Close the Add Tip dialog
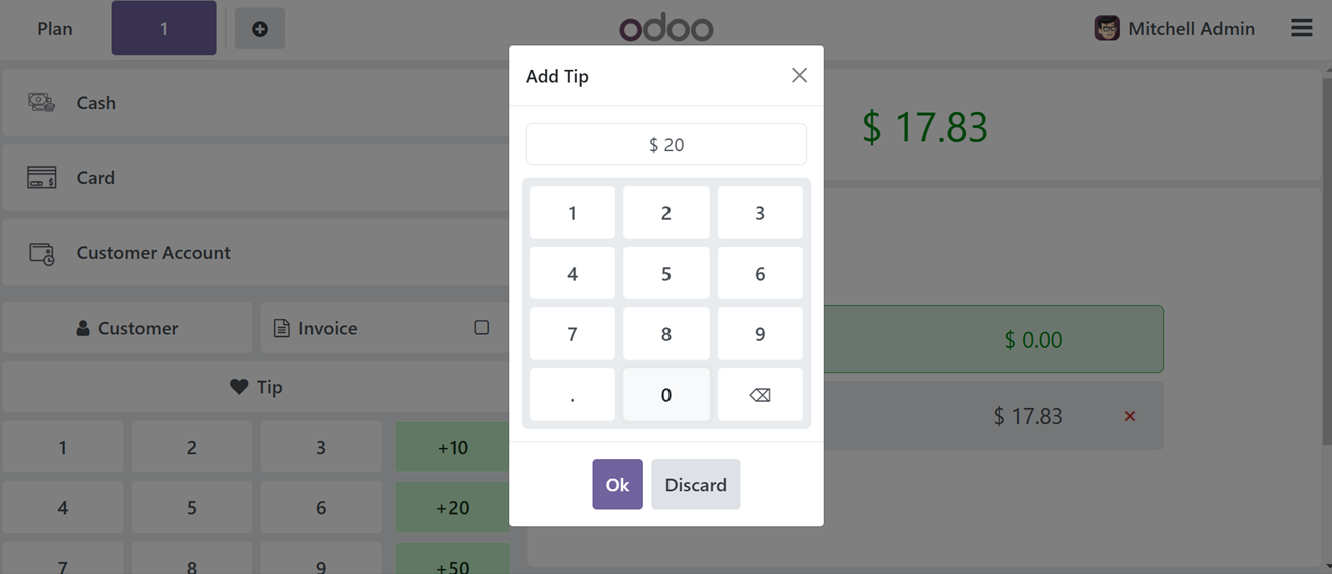The image size is (1332, 574). coord(799,75)
